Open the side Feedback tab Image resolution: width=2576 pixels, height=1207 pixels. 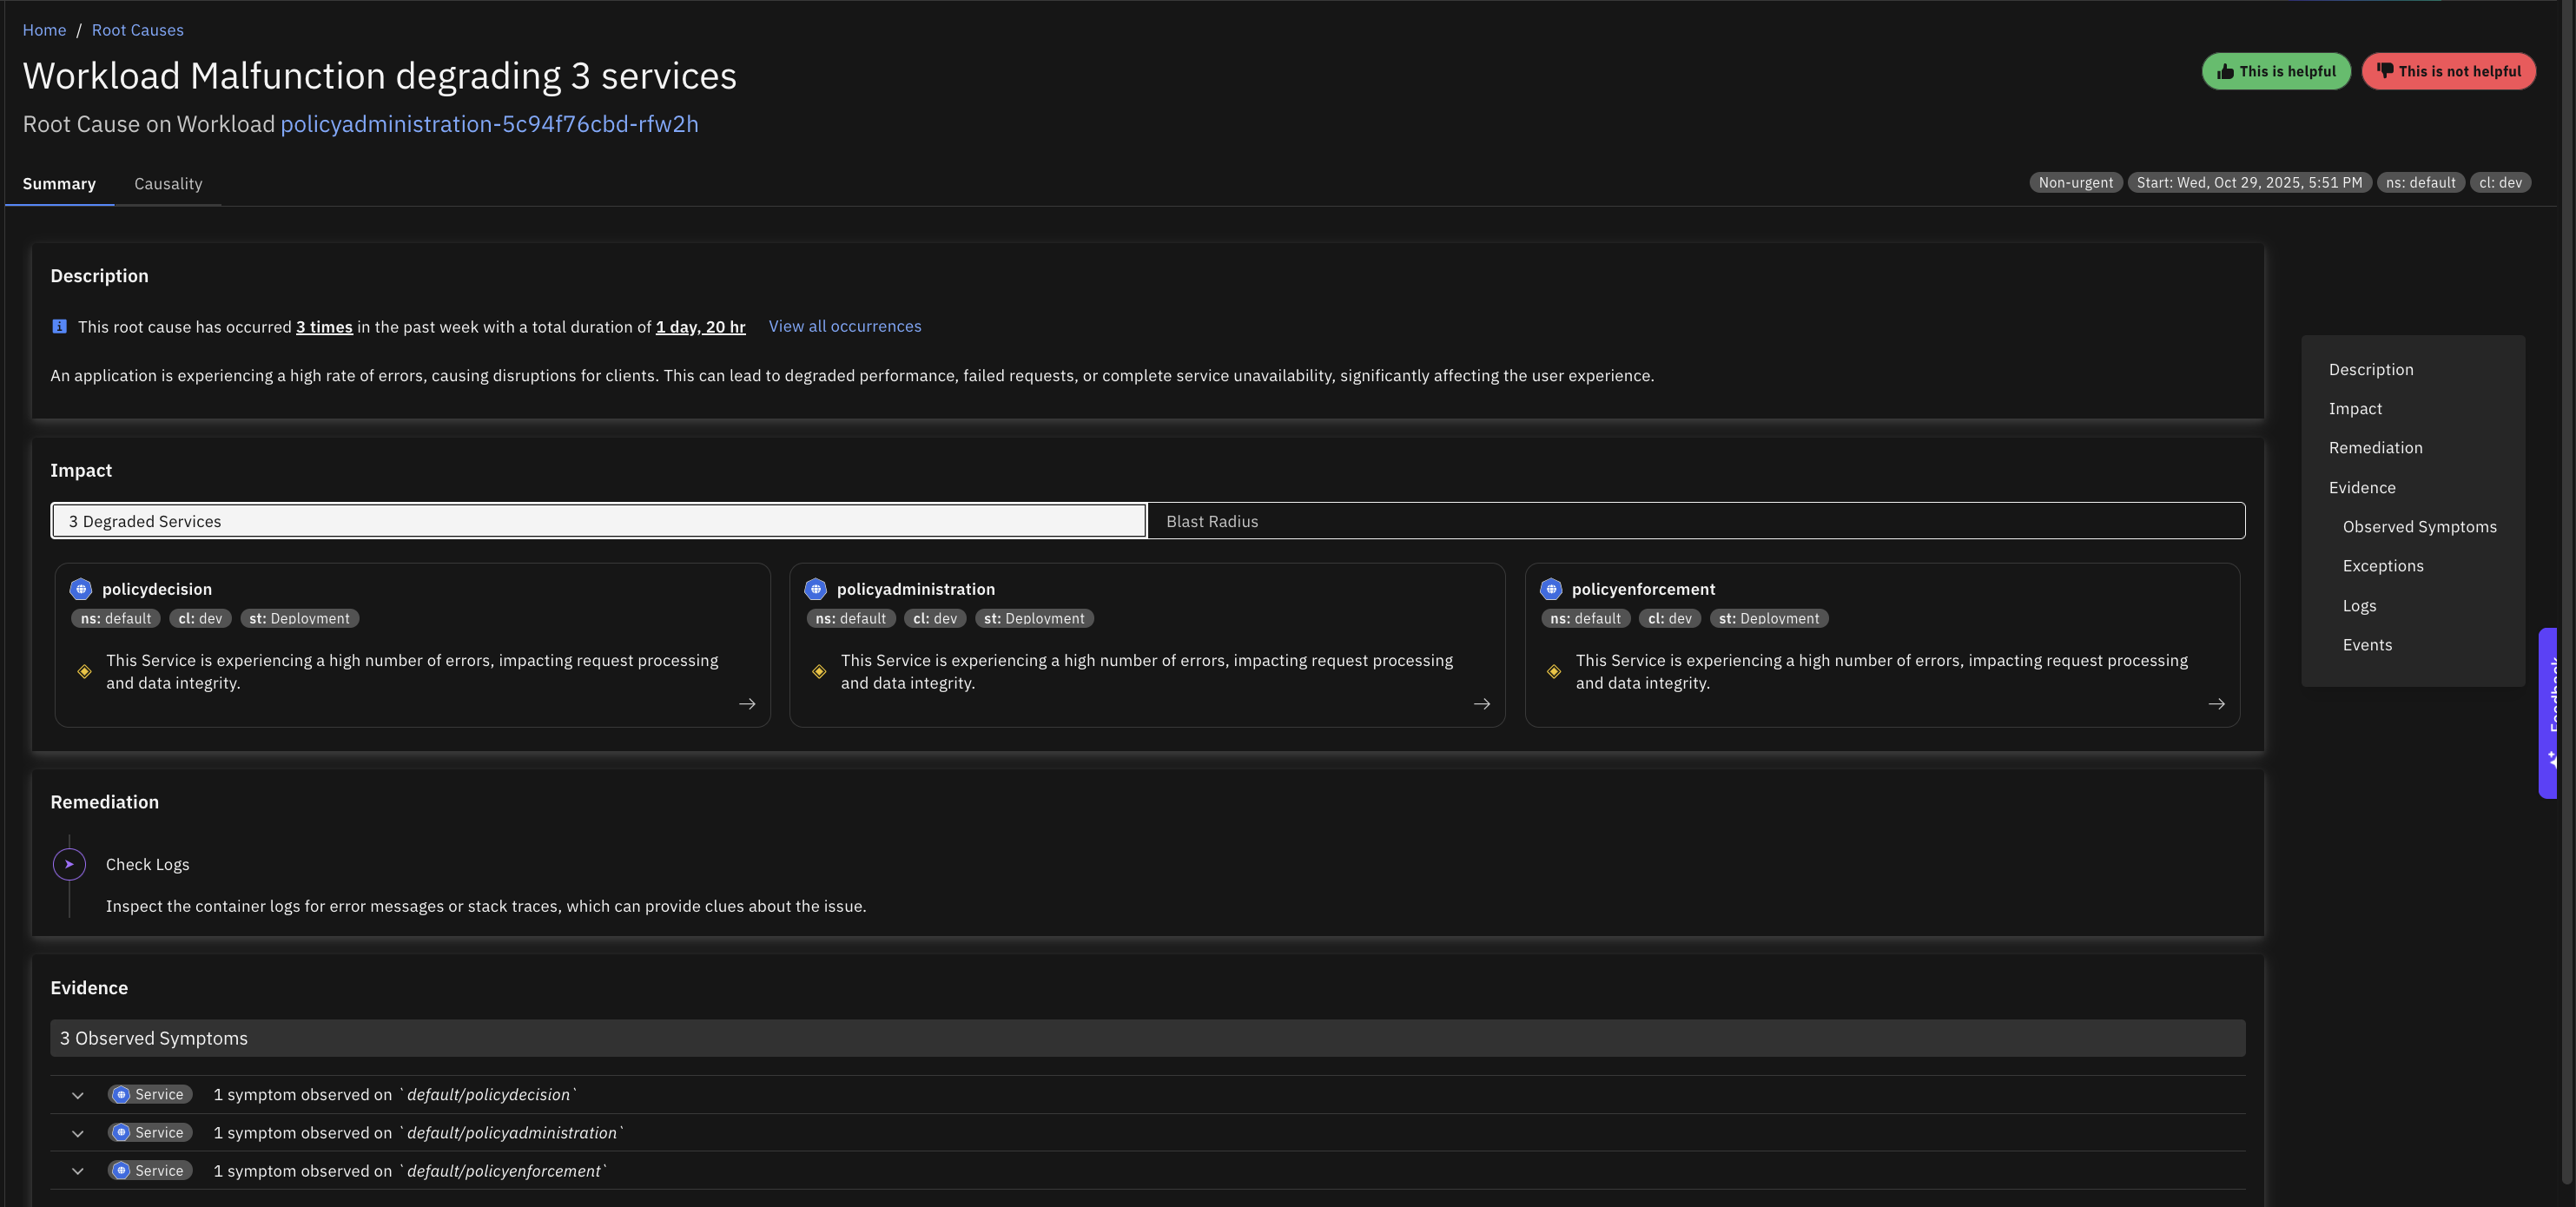pos(2550,712)
